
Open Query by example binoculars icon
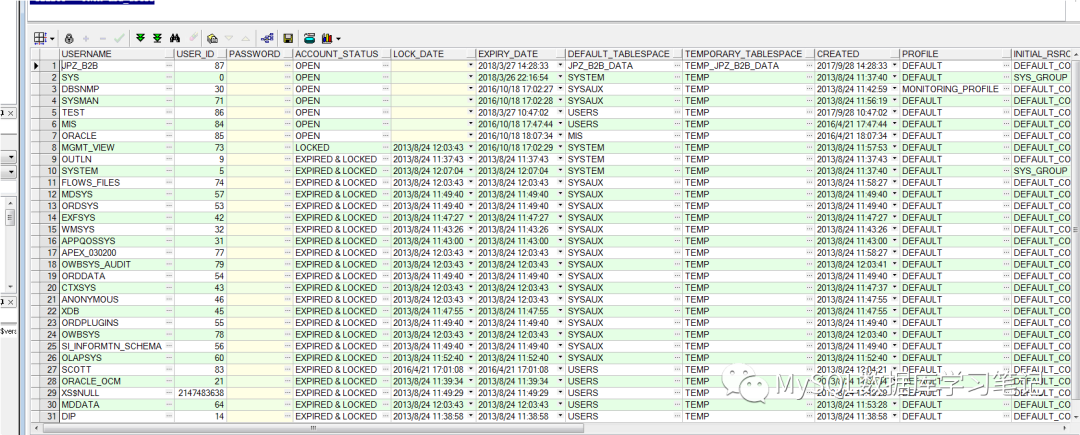[x=175, y=39]
